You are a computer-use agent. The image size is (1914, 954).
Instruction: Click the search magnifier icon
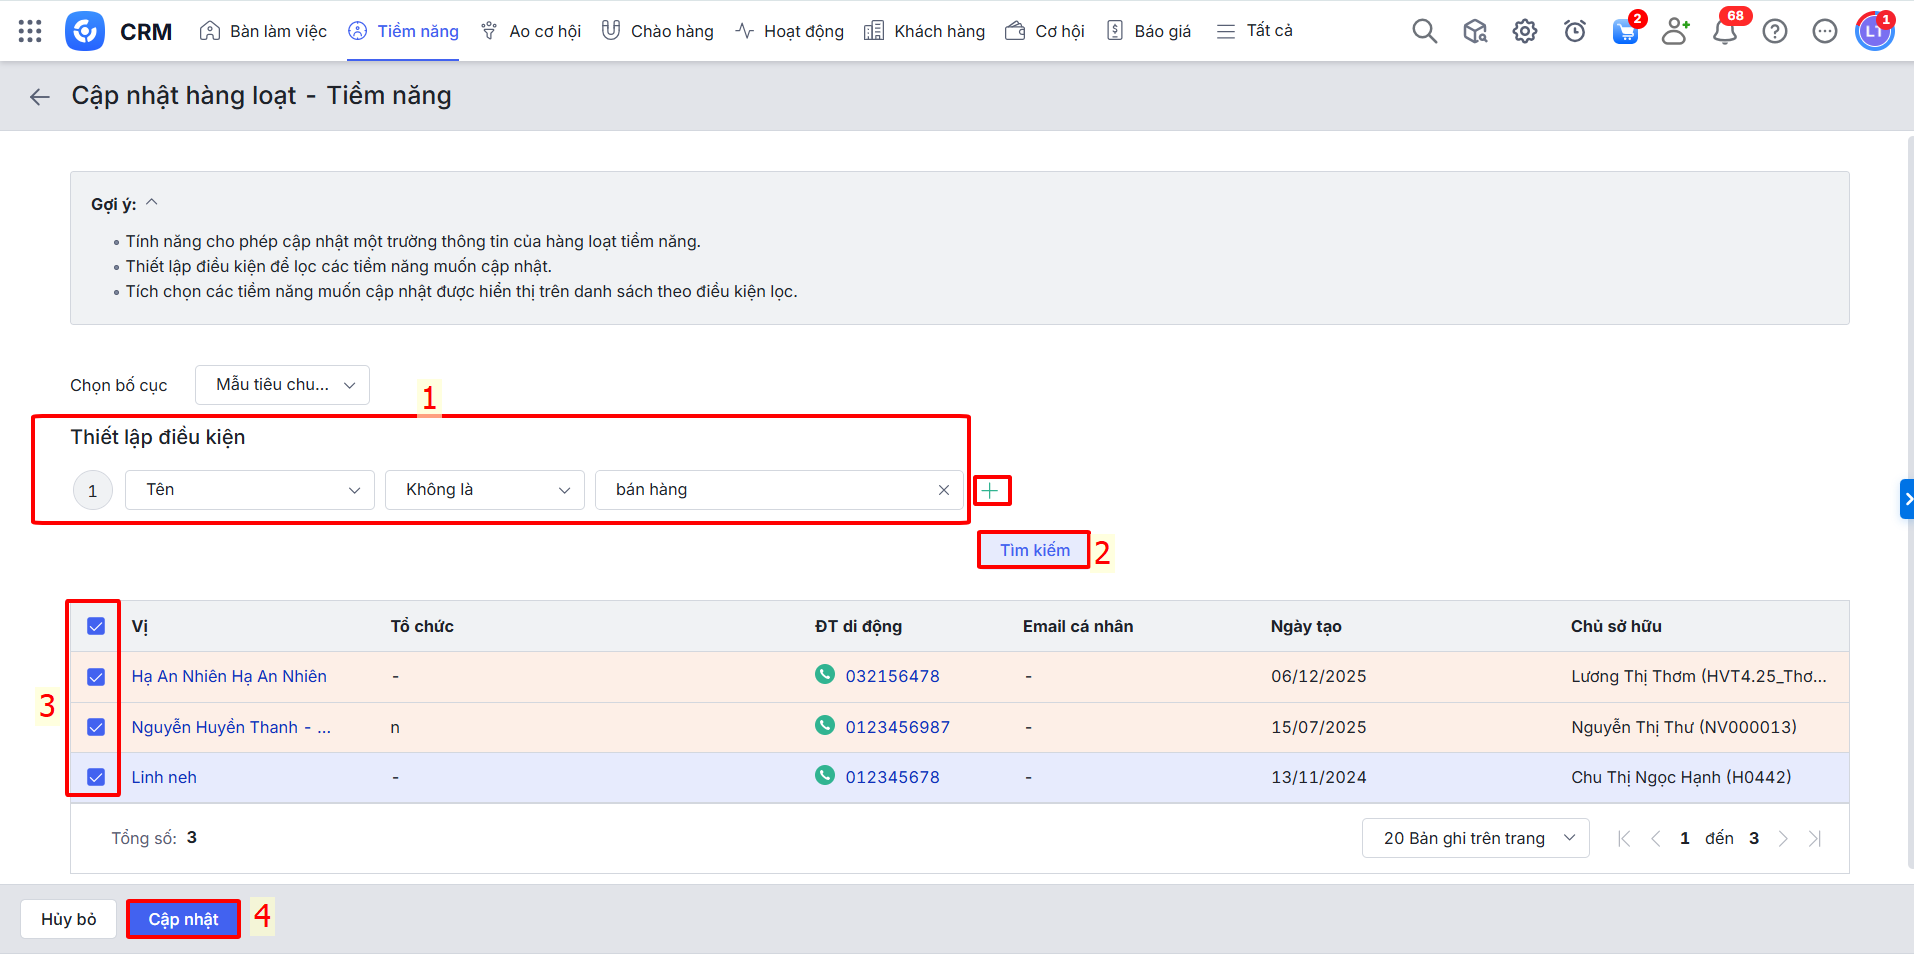tap(1424, 31)
